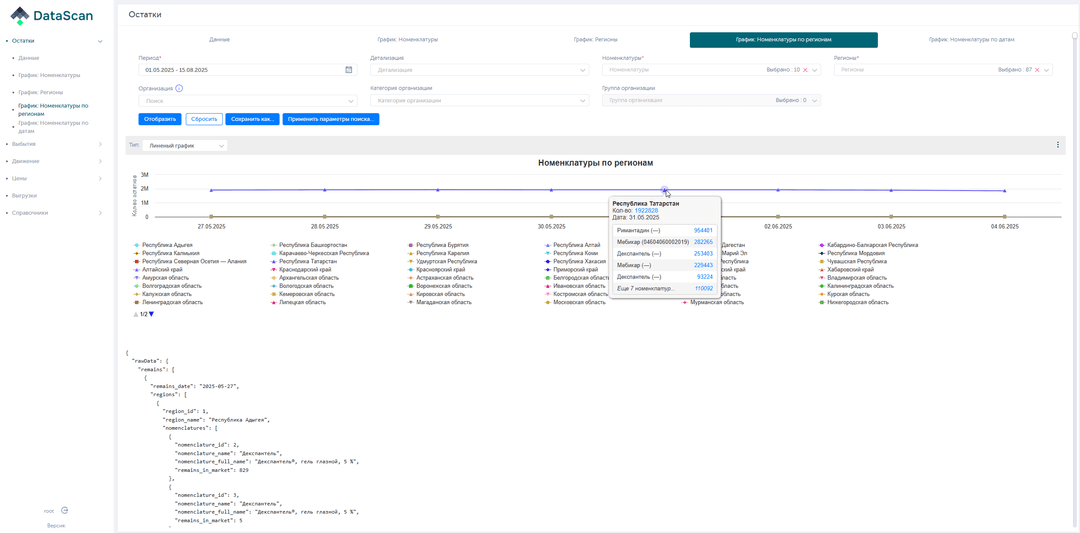Click tooltip value 282265 for Мебикар
1080x533 pixels.
703,242
